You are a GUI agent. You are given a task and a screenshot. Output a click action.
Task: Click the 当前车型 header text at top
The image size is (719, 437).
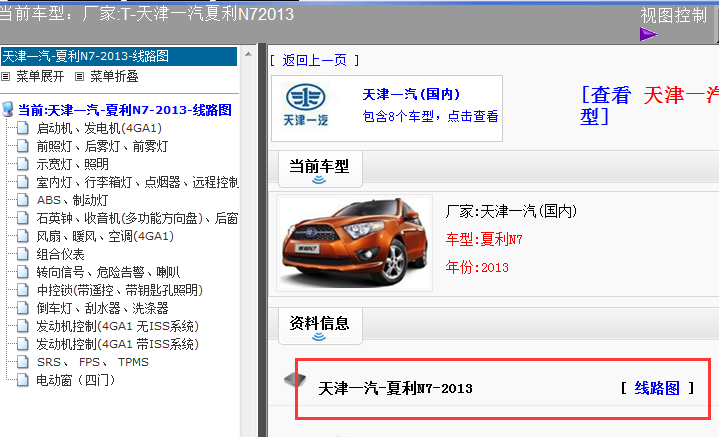point(147,14)
